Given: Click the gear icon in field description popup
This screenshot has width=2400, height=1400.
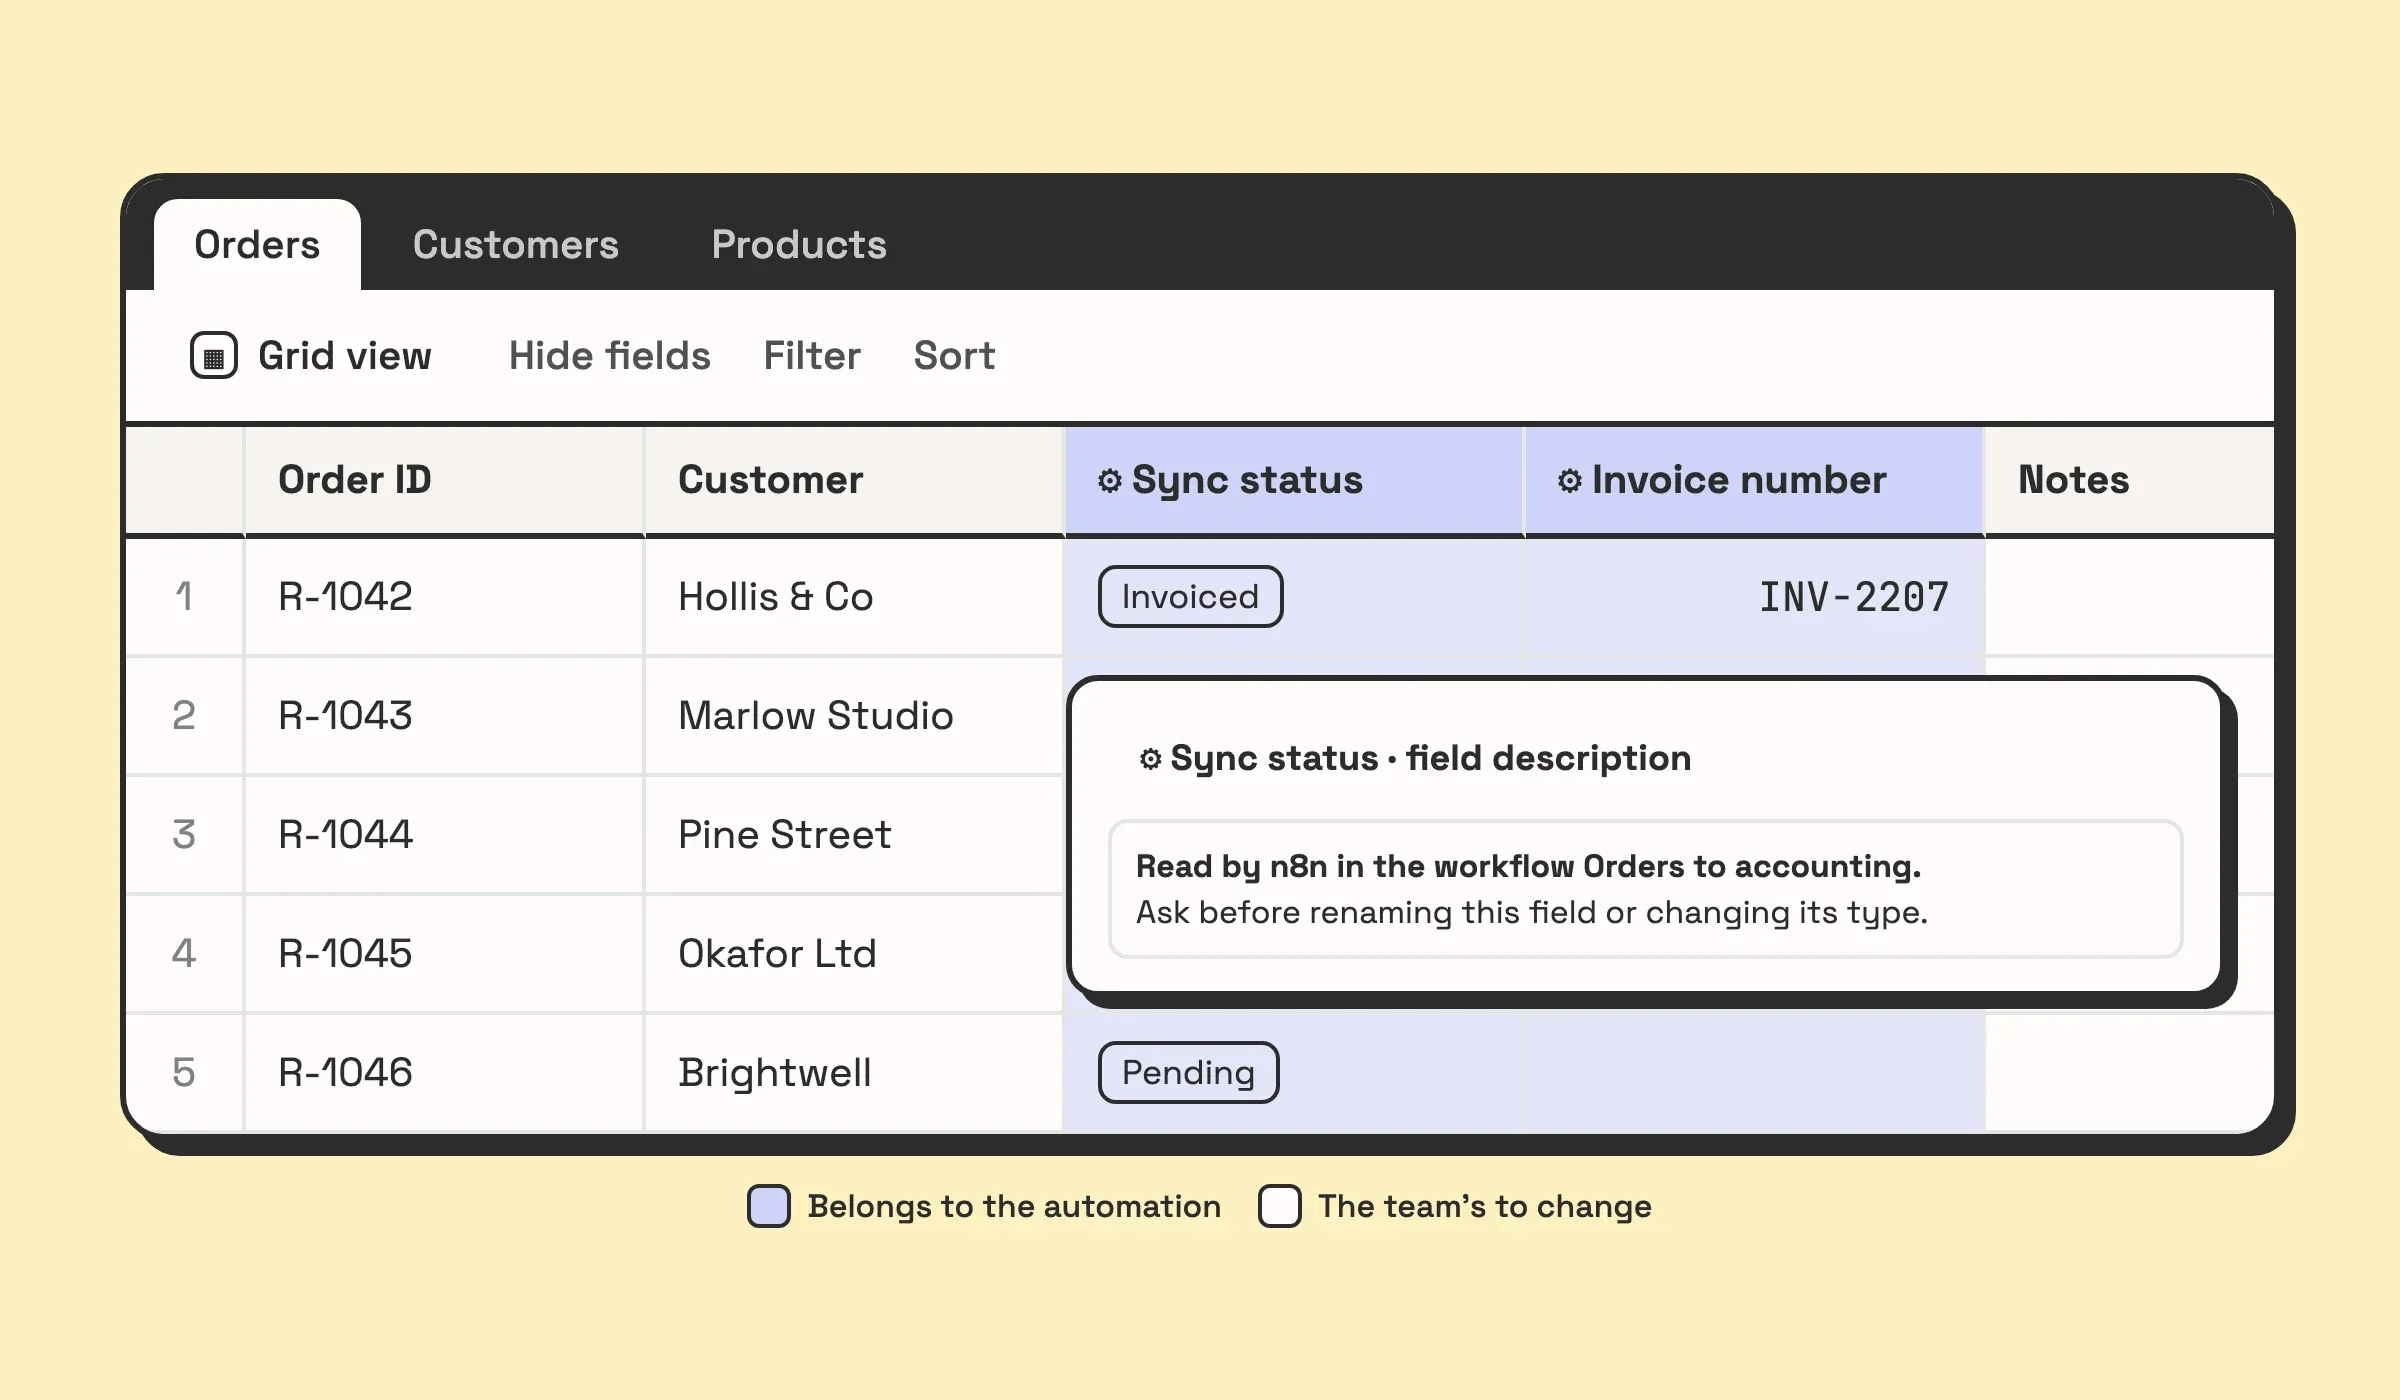Looking at the screenshot, I should [x=1151, y=759].
